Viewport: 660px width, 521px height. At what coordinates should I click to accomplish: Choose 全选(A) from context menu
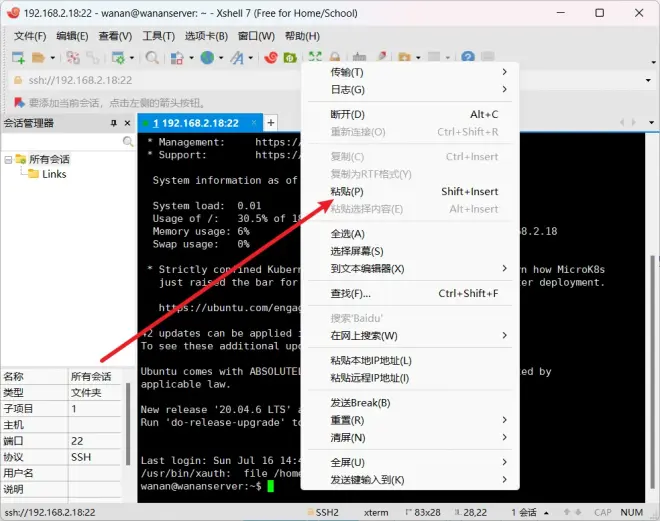[410, 234]
